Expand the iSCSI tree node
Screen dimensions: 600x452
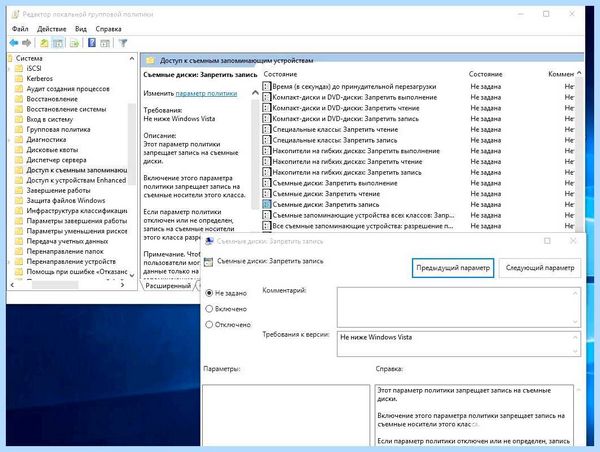point(10,69)
